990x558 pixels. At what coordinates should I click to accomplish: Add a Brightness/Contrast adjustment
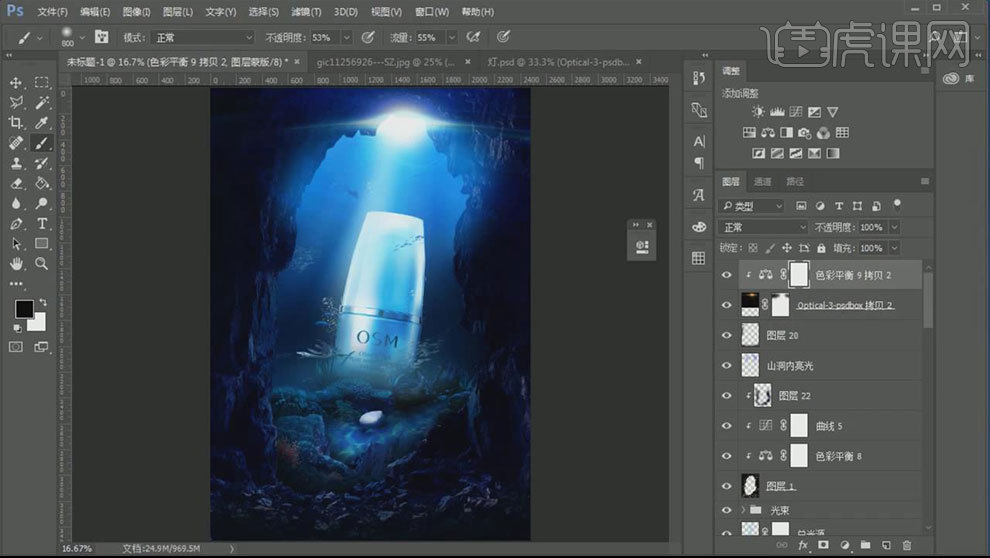[759, 112]
